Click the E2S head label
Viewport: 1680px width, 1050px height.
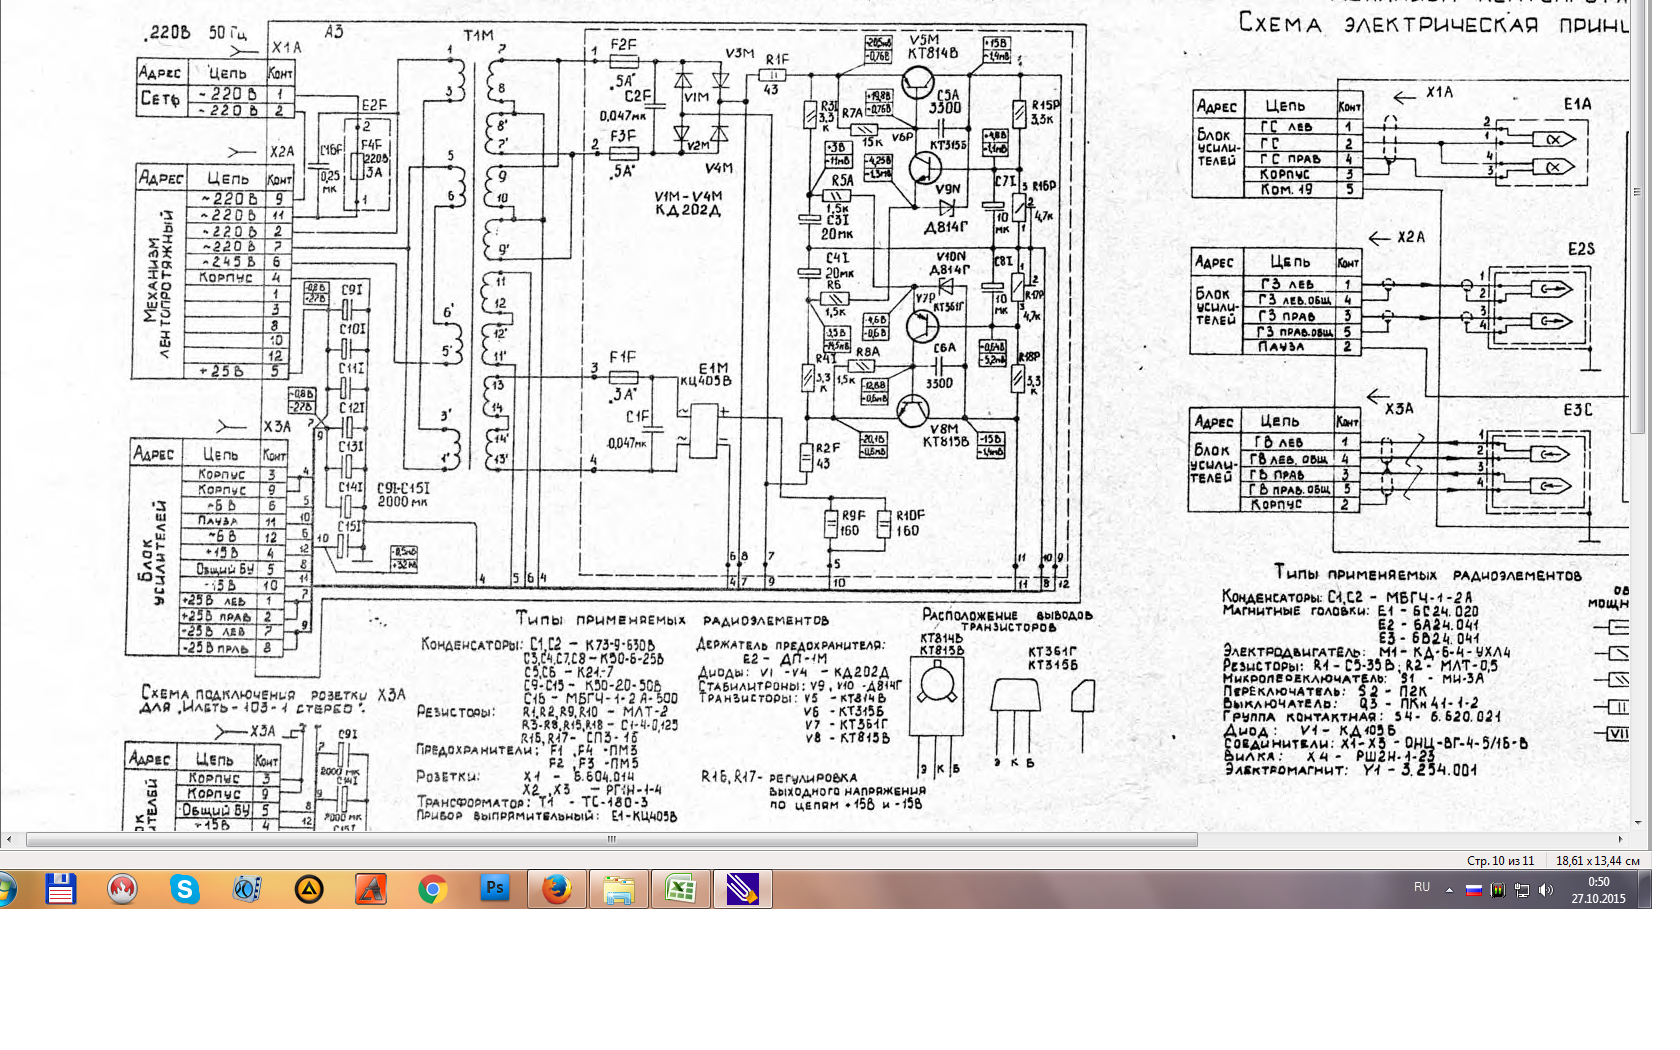pos(1581,249)
